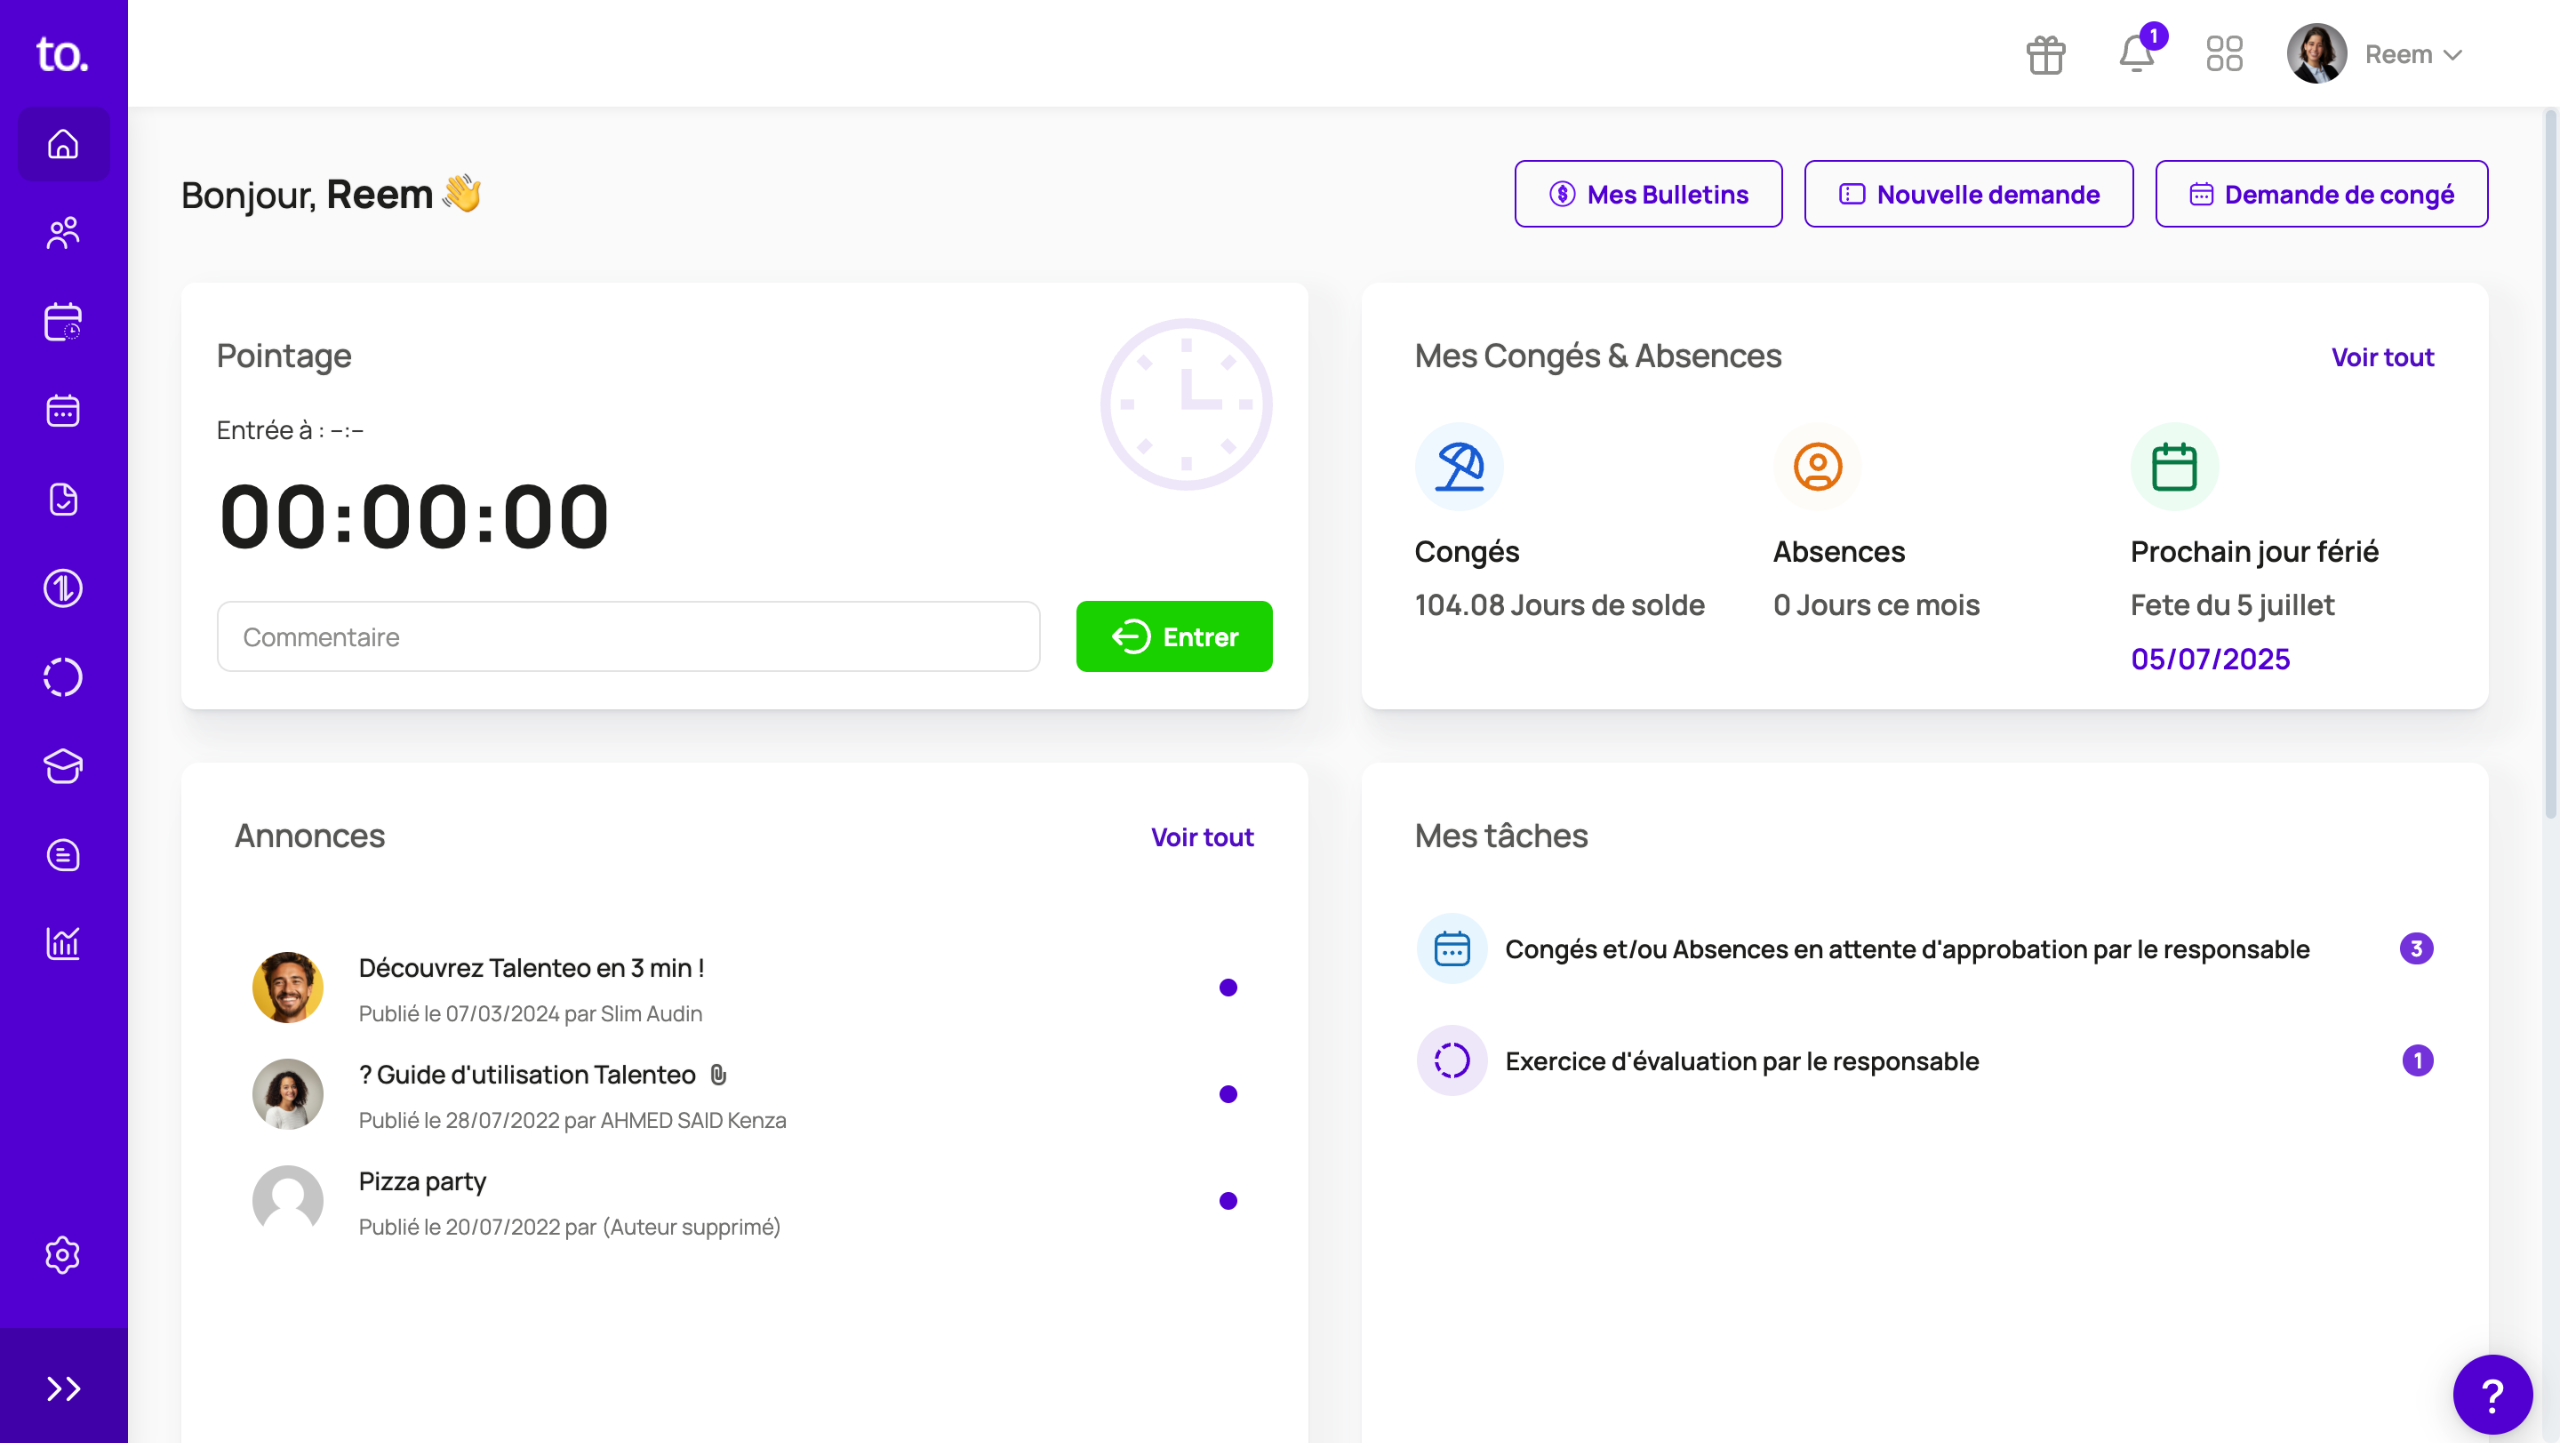Open the dashed circle evaluation sidebar icon
The height and width of the screenshot is (1443, 2560).
63,677
